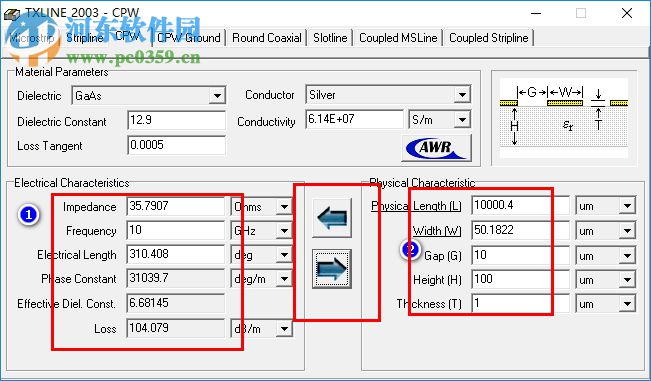Click the Loss field 104.079
651x381 pixels.
point(176,328)
